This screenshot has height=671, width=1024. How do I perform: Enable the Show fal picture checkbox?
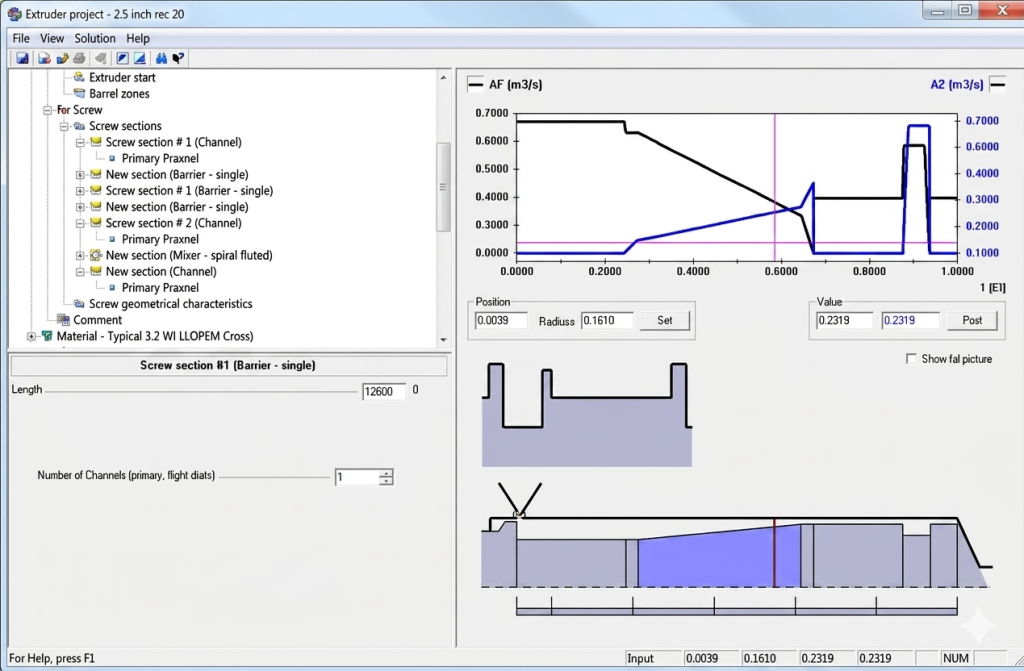click(x=911, y=359)
